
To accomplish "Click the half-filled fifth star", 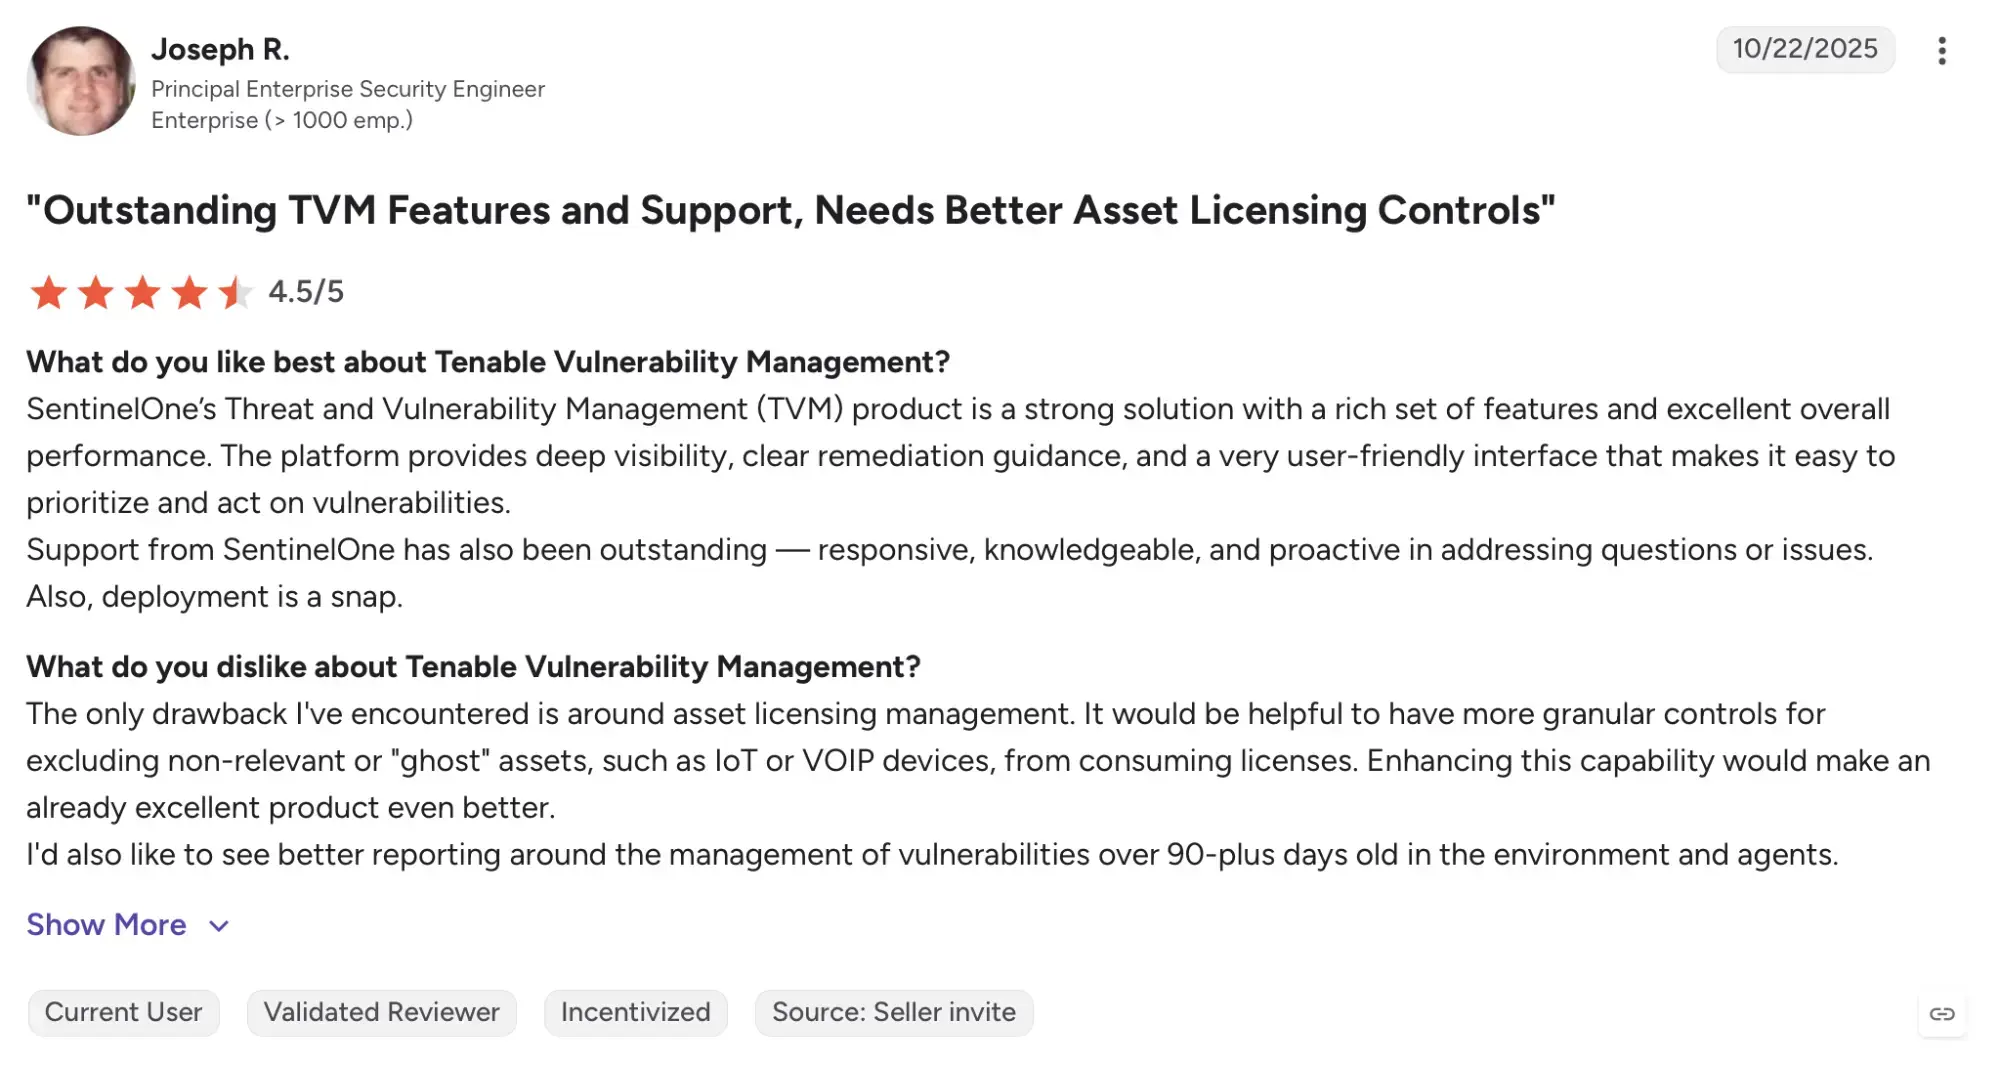I will [x=236, y=293].
